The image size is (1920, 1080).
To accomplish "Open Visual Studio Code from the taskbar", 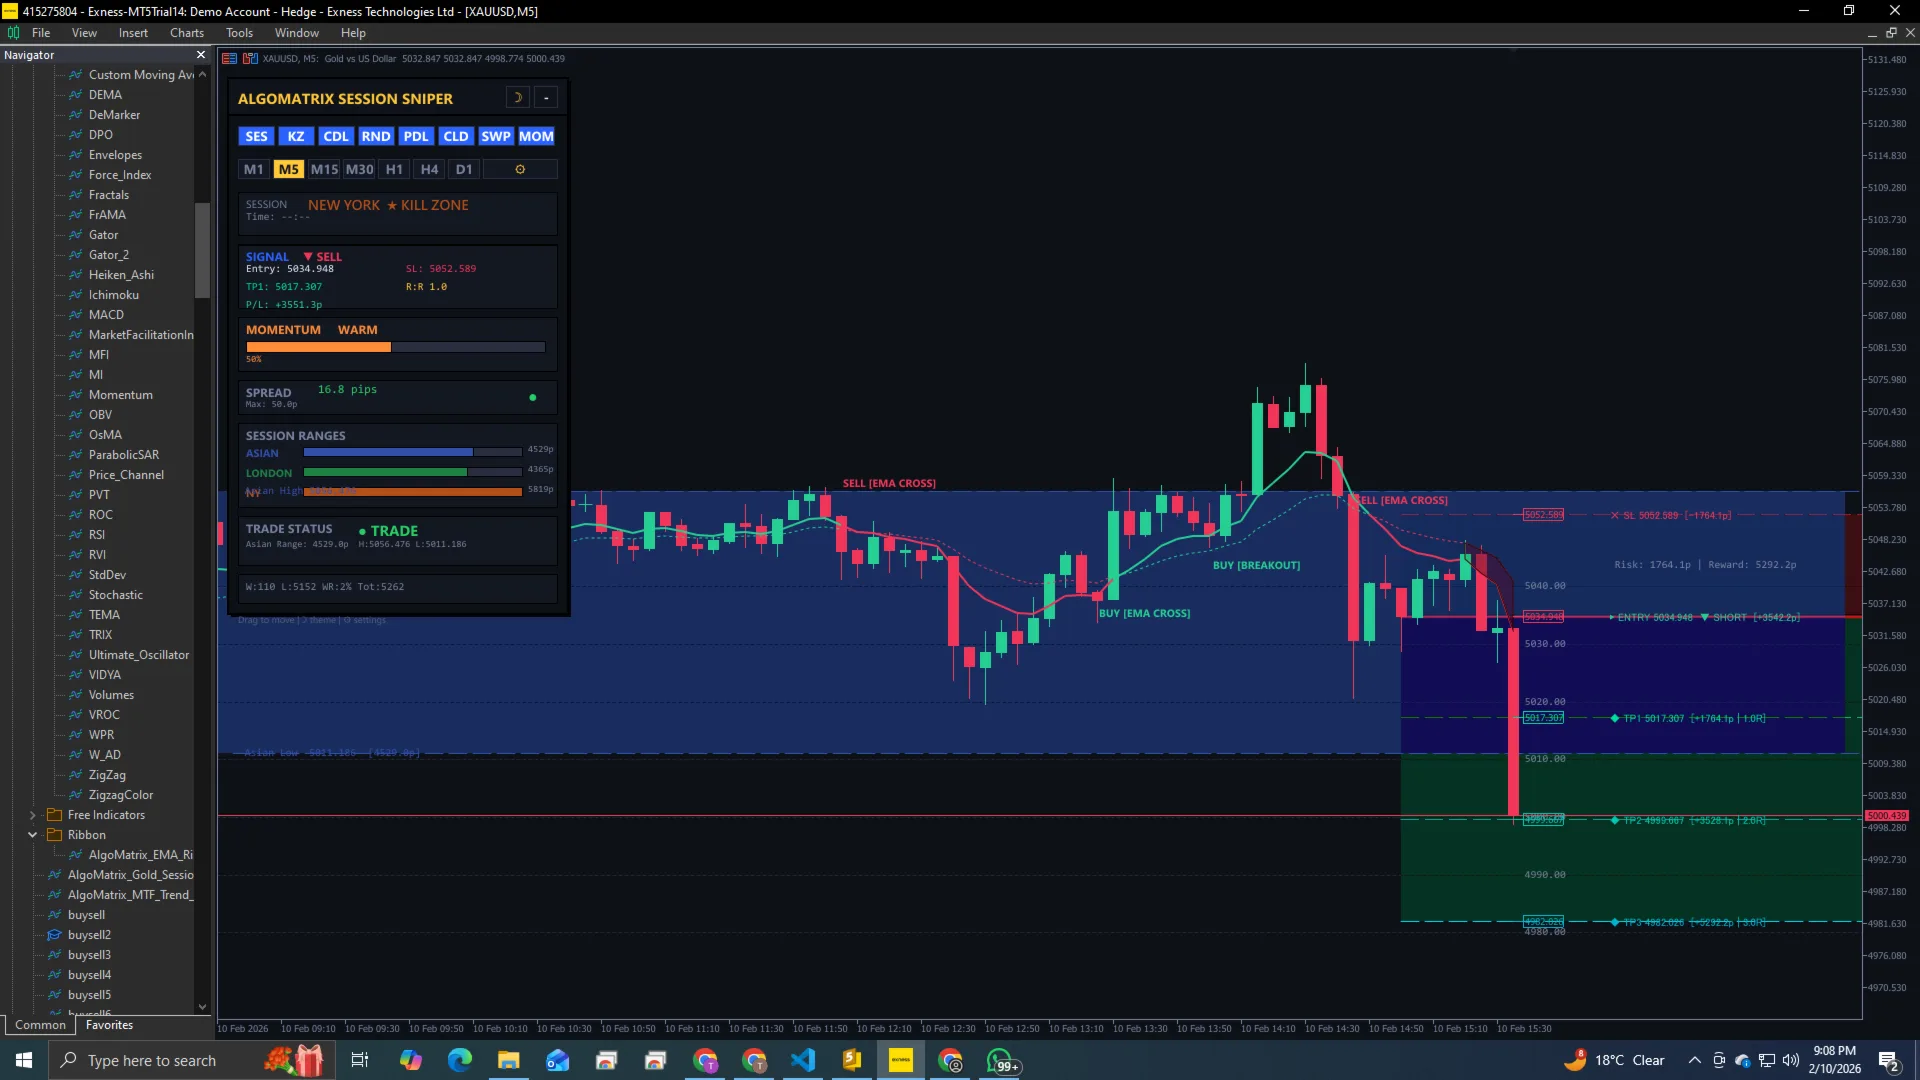I will coord(803,1060).
